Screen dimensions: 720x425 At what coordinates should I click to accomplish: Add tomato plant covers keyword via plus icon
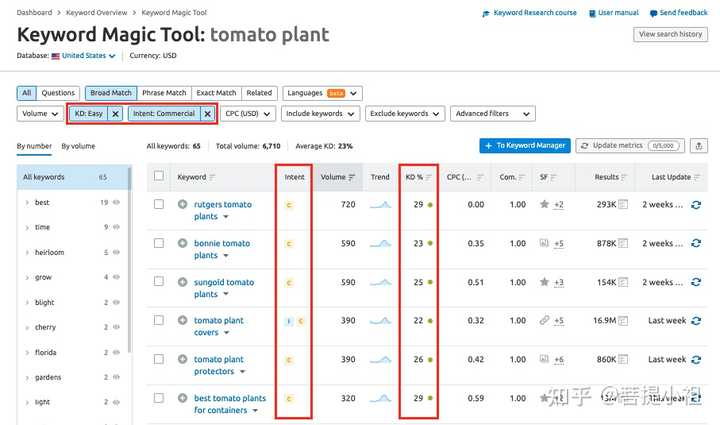pos(182,320)
